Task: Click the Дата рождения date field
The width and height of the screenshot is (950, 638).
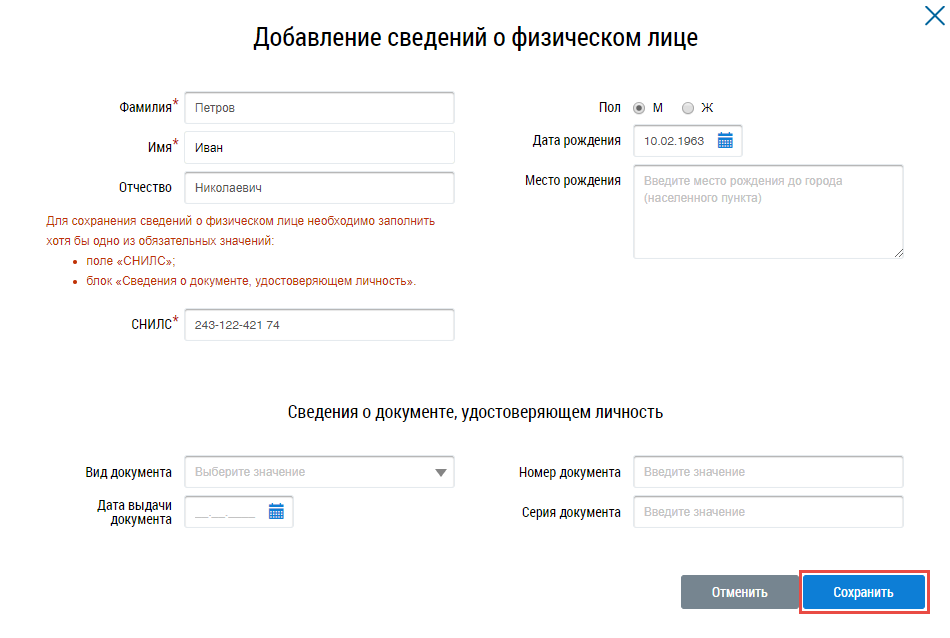Action: (x=675, y=141)
